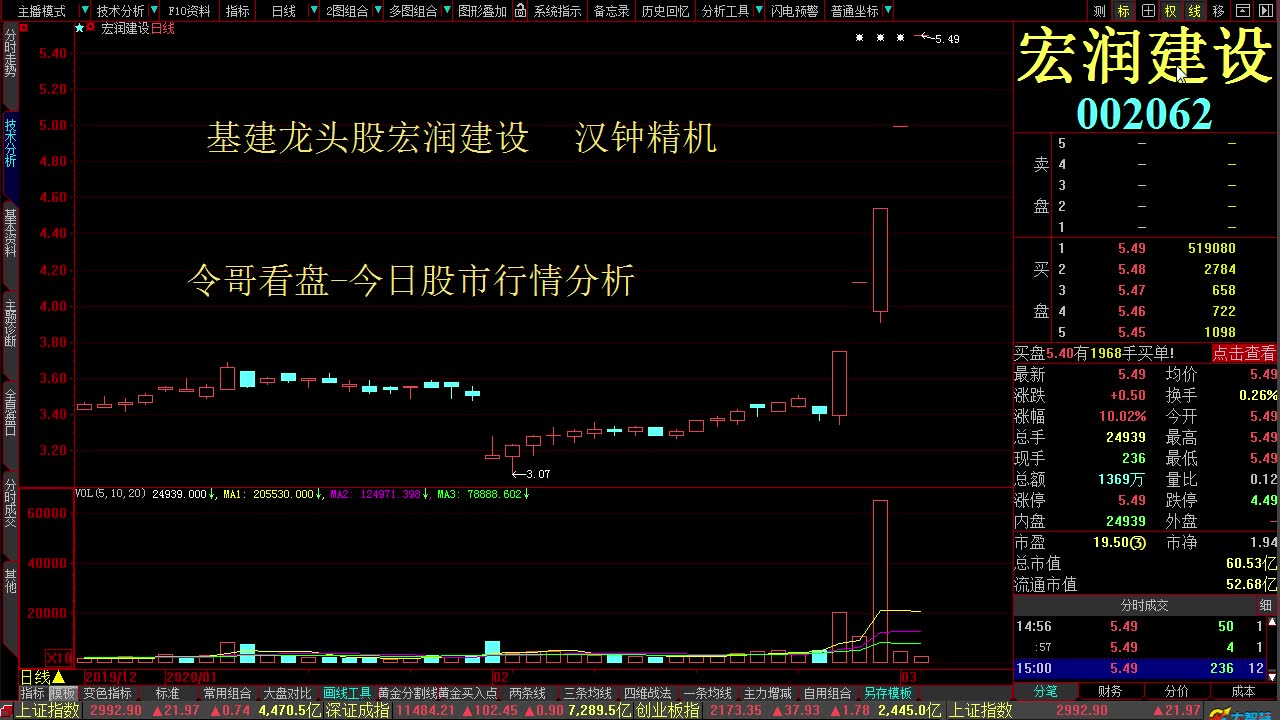
Task: Click the 四维战法 template button
Action: (647, 693)
